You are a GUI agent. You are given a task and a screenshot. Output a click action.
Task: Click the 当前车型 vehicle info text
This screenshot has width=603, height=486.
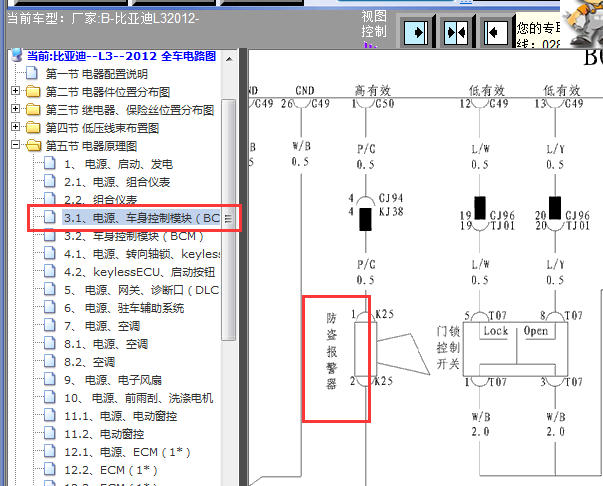pyautogui.click(x=103, y=18)
